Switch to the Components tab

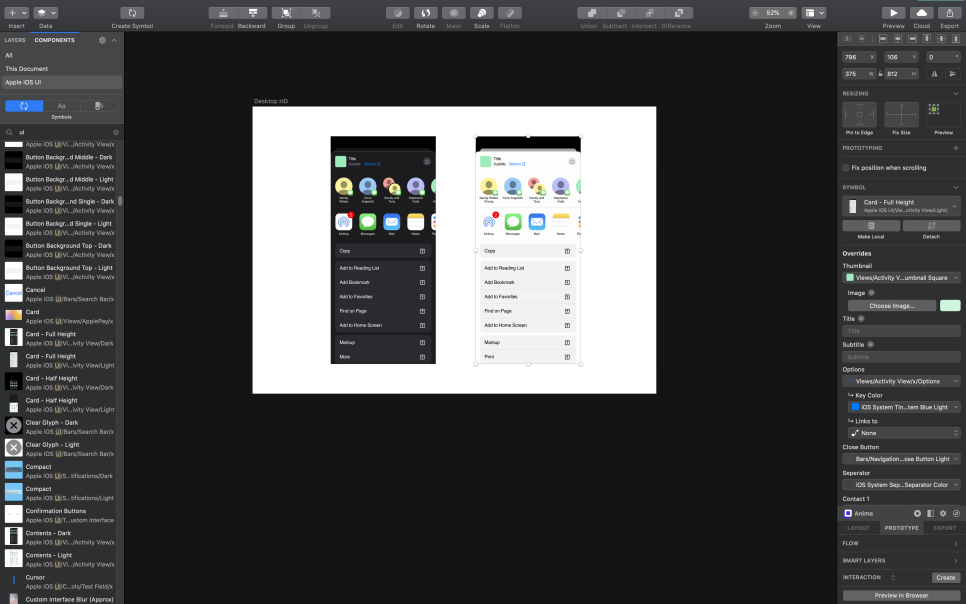[54, 39]
